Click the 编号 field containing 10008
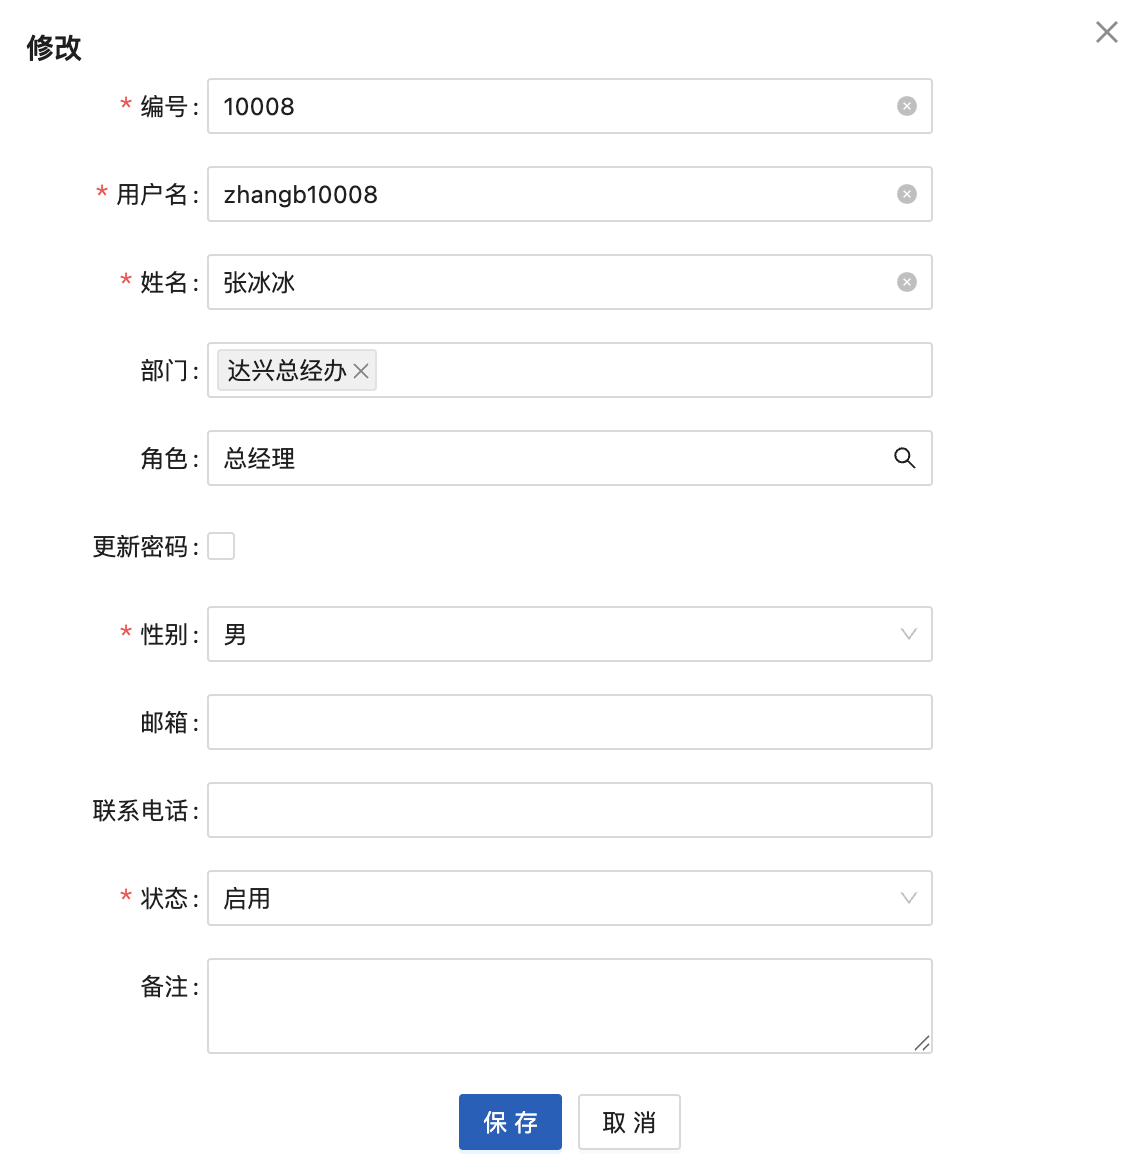 click(x=540, y=106)
